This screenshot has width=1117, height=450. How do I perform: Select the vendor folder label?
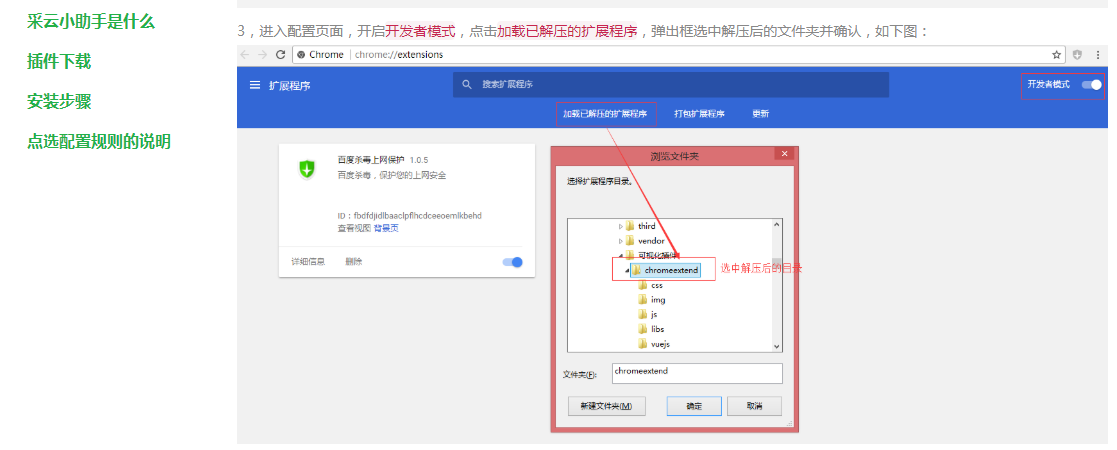tap(651, 241)
